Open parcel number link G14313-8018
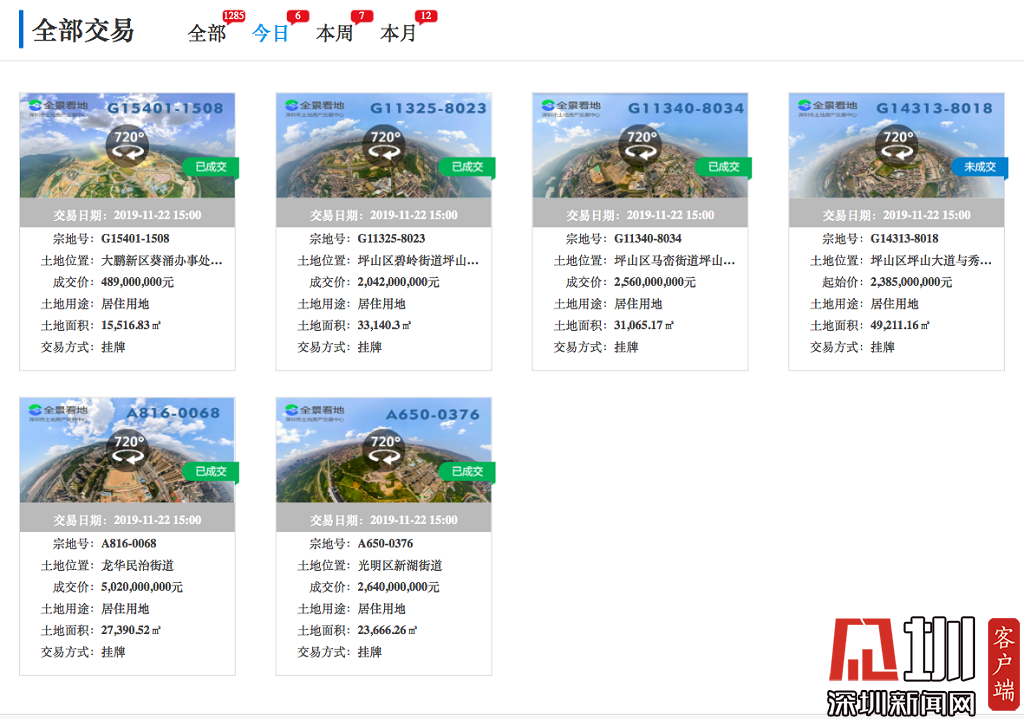This screenshot has width=1024, height=719. point(904,239)
